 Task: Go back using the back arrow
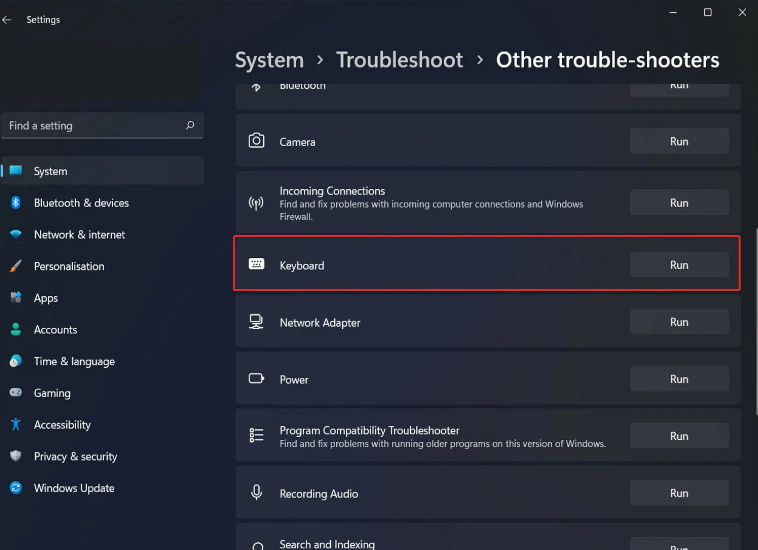[6, 20]
